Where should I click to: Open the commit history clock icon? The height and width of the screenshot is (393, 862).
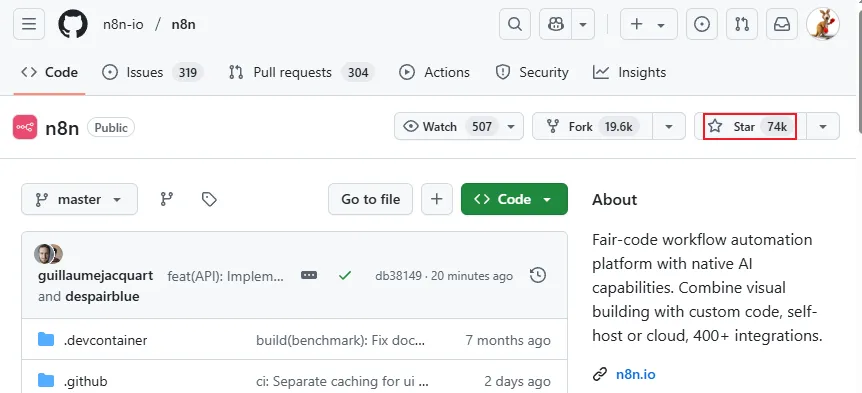tap(538, 275)
